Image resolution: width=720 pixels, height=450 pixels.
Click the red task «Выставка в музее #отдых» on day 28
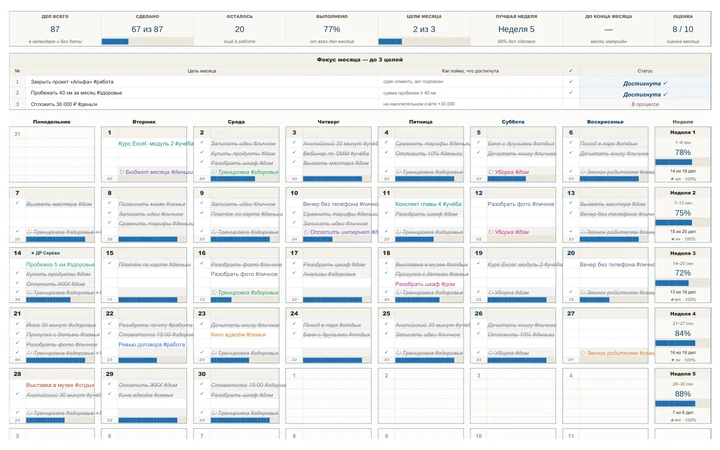pyautogui.click(x=60, y=385)
